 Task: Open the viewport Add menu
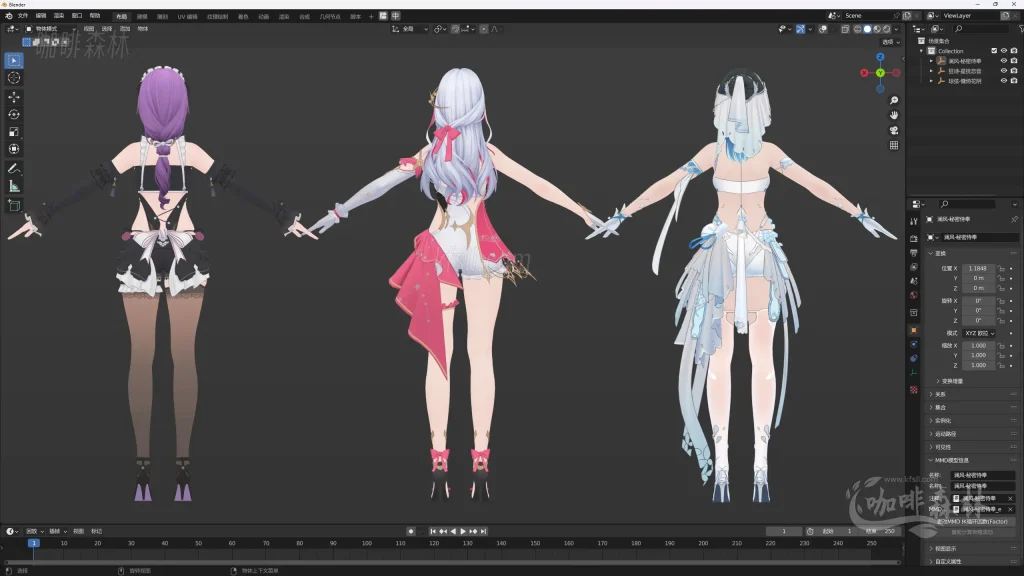(125, 29)
